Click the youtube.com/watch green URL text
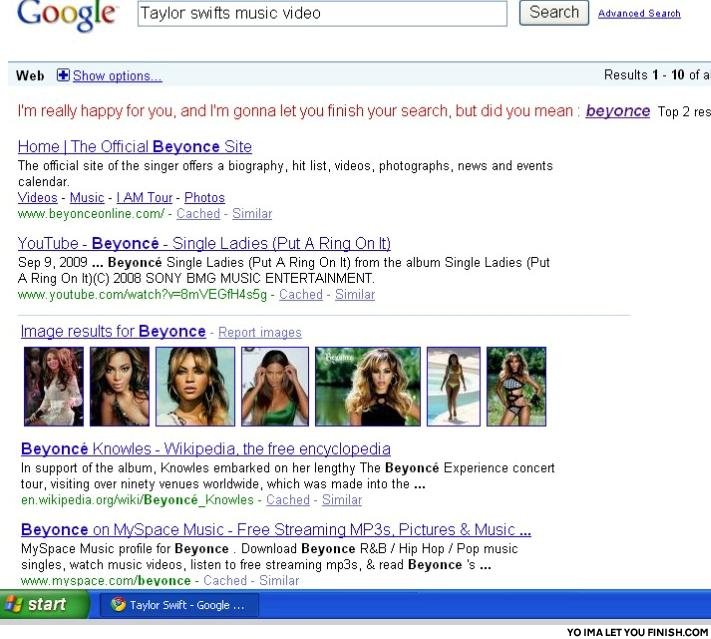Screen dimensions: 711x639 (142, 295)
